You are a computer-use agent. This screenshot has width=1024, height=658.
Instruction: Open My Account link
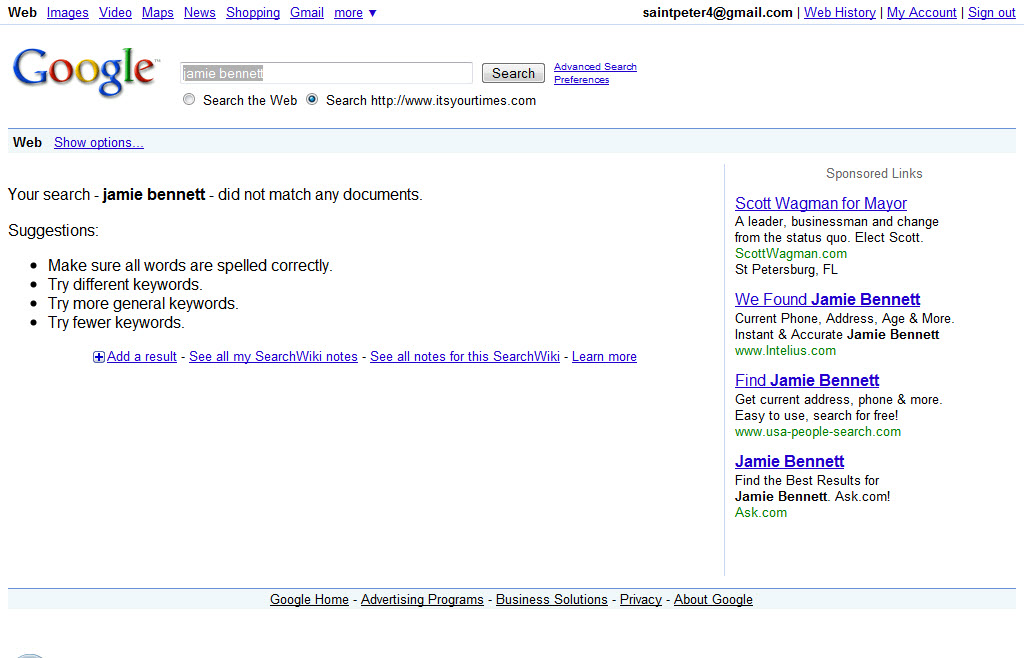[921, 12]
